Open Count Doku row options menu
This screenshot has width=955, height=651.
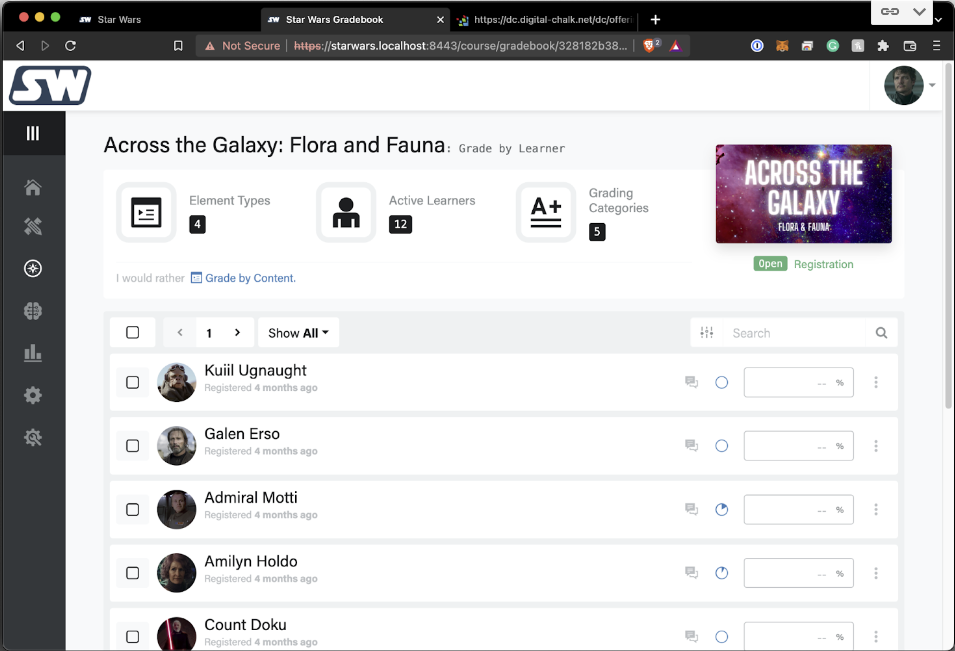tap(876, 636)
